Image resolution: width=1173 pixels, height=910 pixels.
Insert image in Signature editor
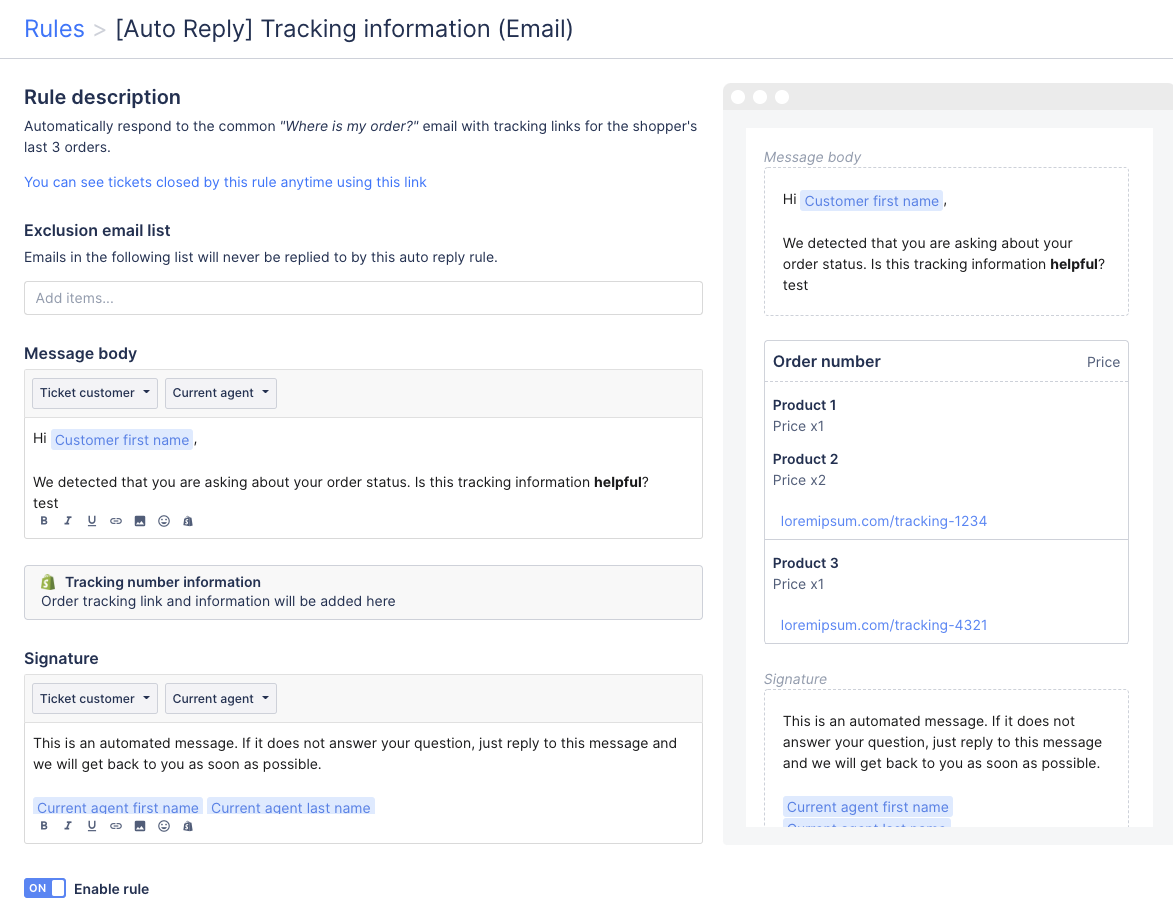click(140, 826)
